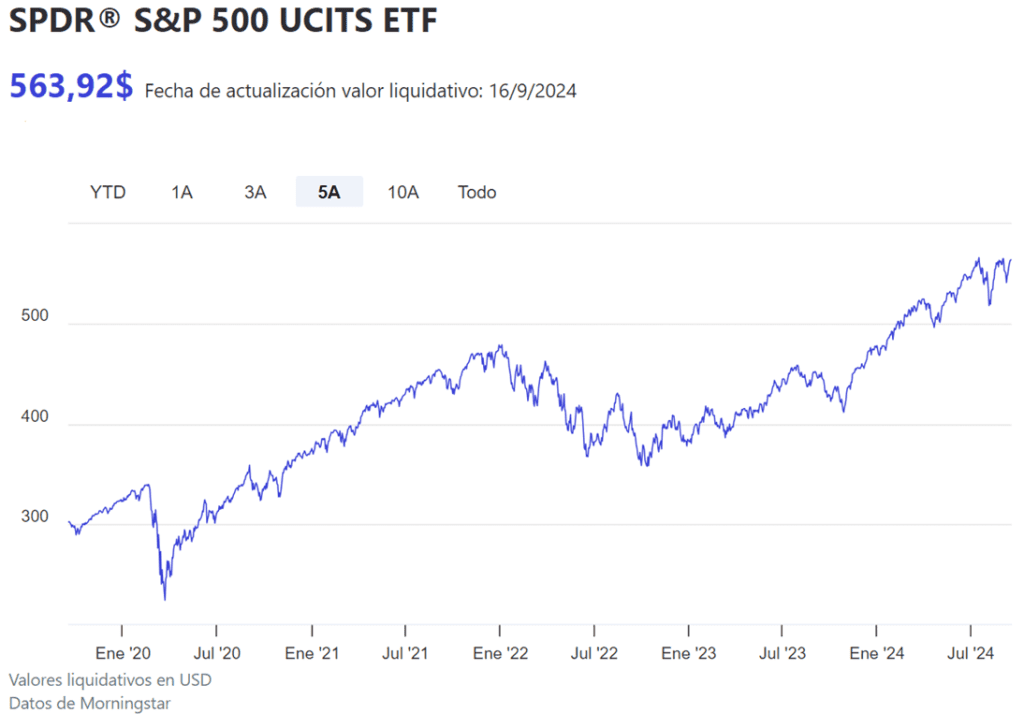The image size is (1024, 728).
Task: Show the 10A performance view
Action: pos(403,191)
